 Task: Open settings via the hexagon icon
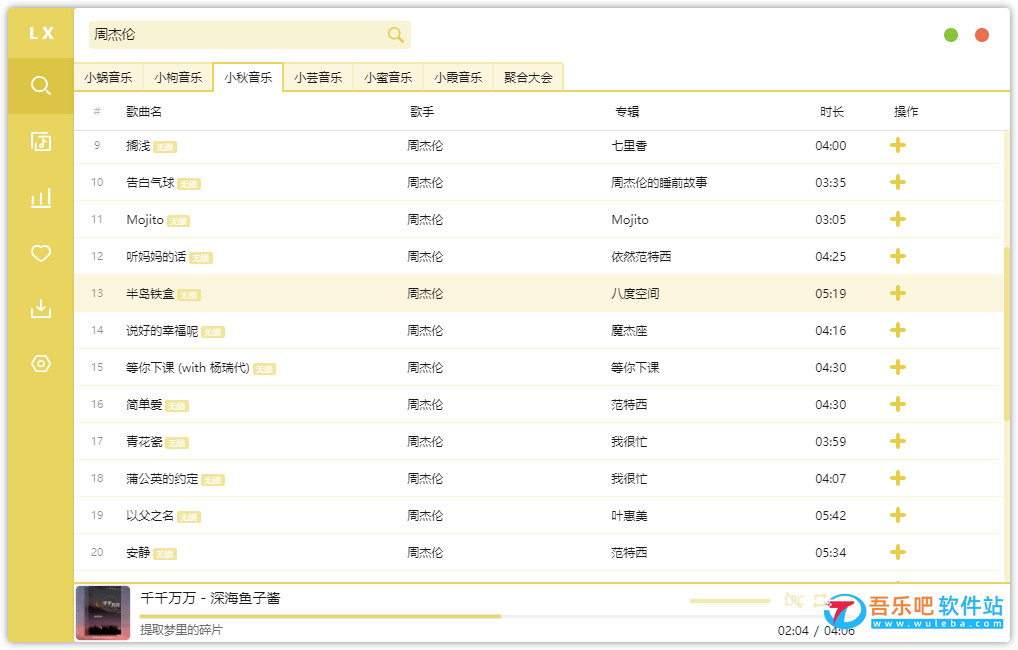pos(40,364)
